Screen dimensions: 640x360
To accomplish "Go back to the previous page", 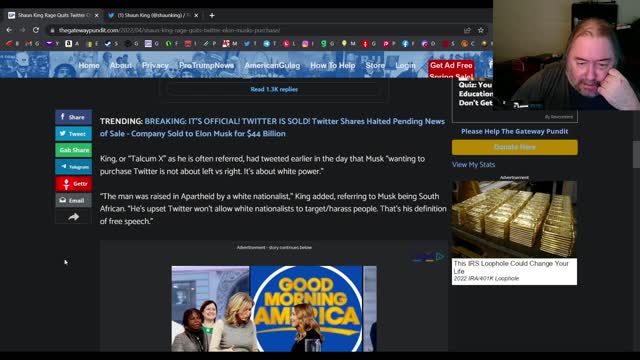I will tap(9, 30).
